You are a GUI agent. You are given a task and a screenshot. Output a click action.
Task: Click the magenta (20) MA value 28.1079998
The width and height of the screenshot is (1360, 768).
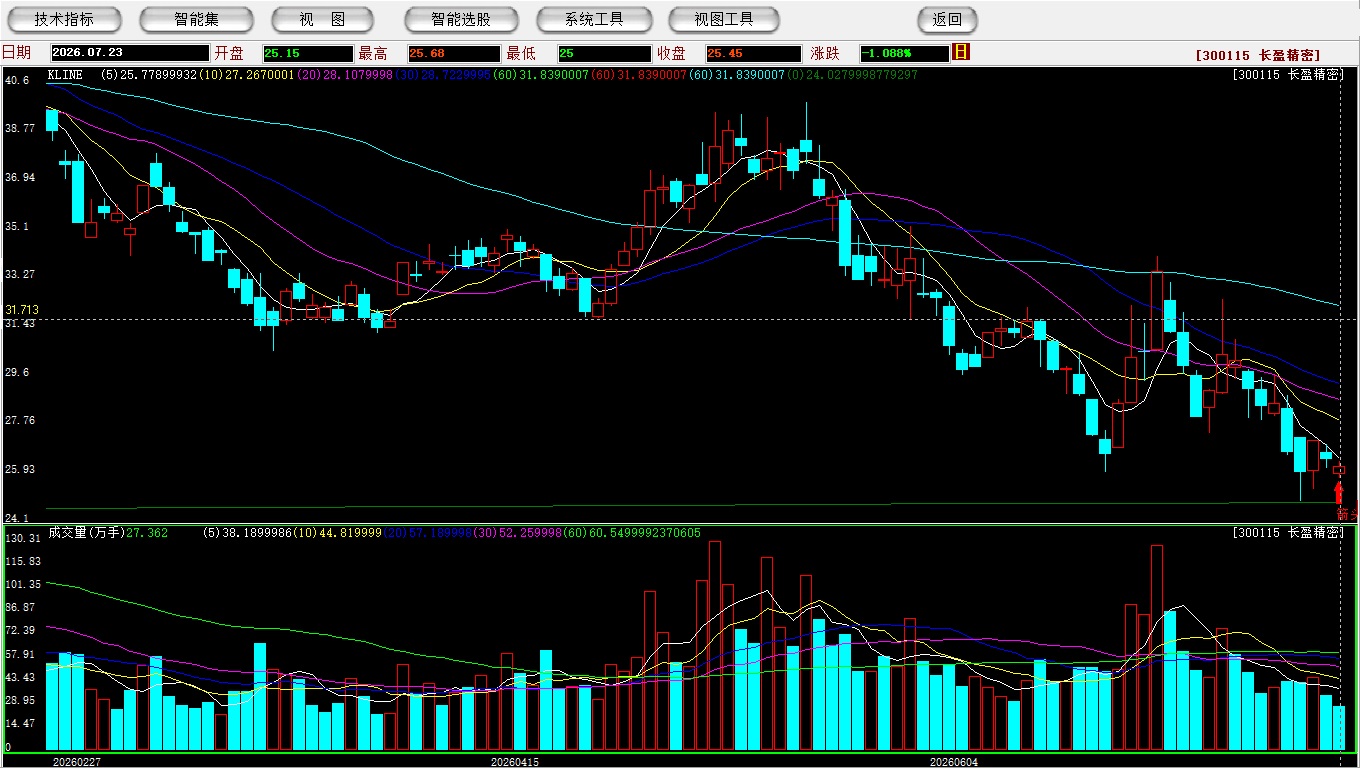point(344,74)
